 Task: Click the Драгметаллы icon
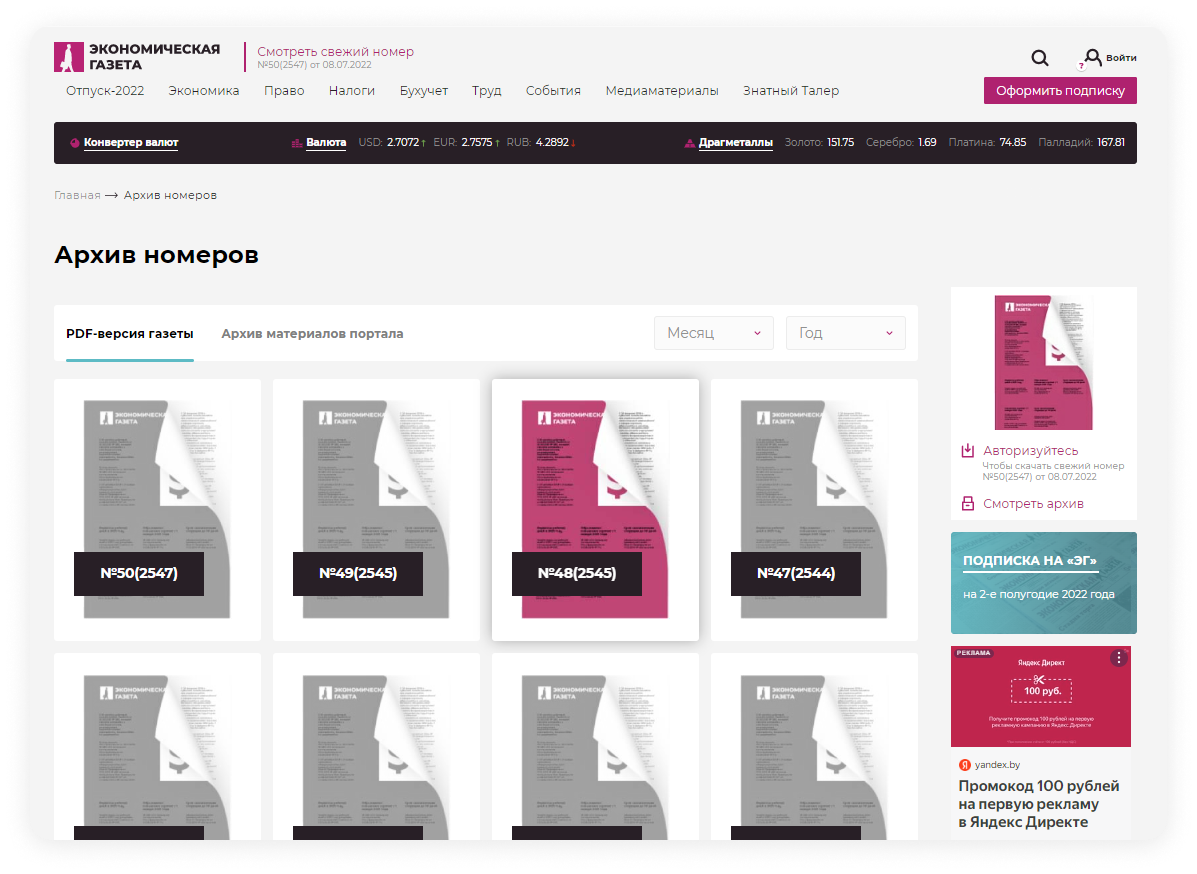689,143
